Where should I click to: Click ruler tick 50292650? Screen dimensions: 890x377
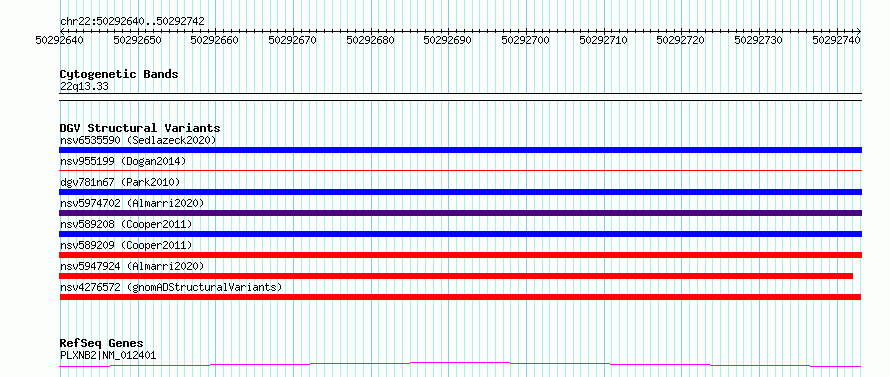137,40
